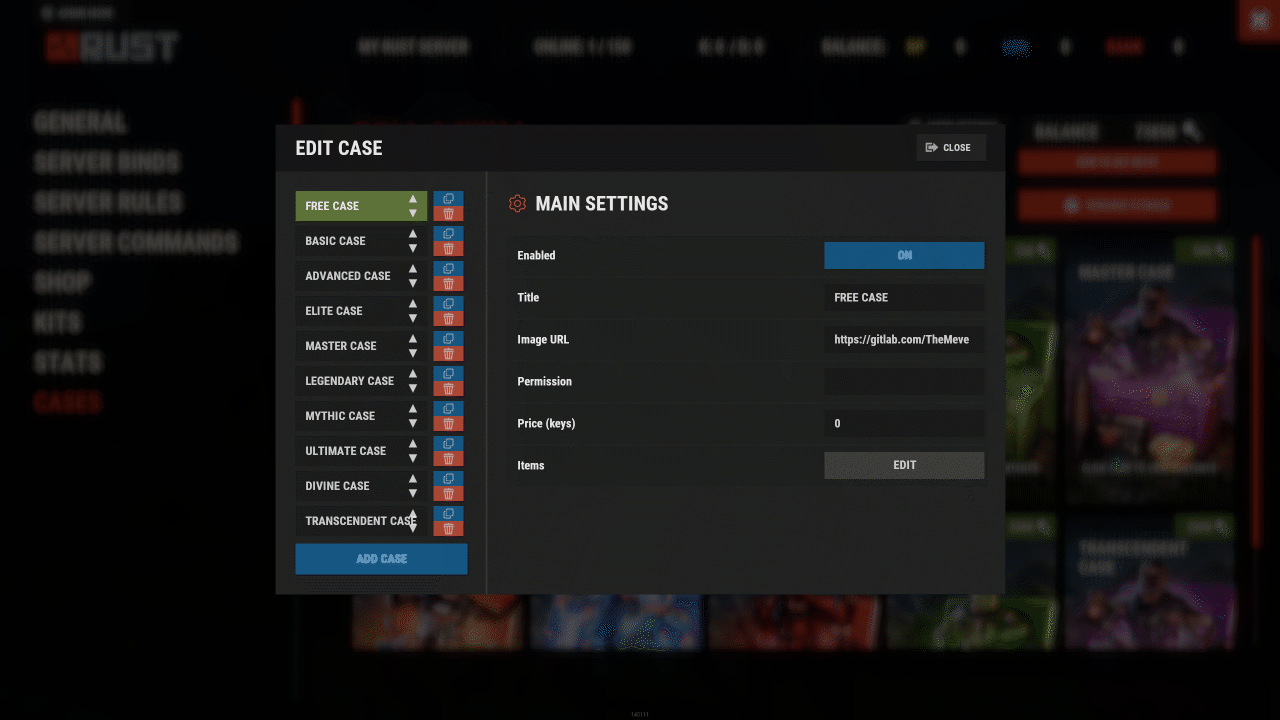Image resolution: width=1280 pixels, height=720 pixels.
Task: Delete the Elite Case
Action: tap(448, 319)
